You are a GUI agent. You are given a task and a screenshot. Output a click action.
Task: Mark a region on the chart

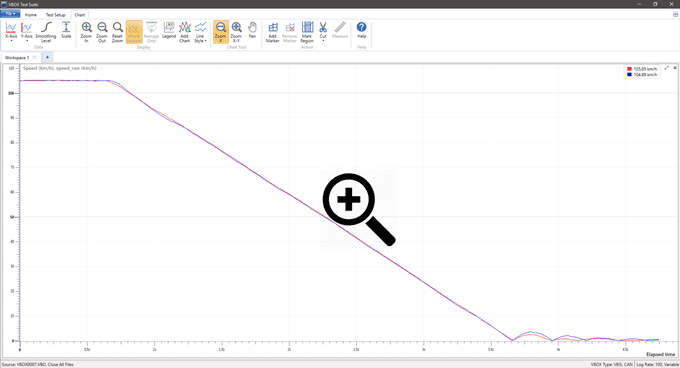[307, 32]
